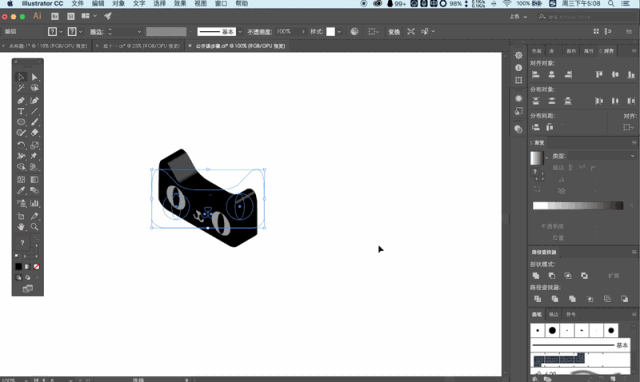The width and height of the screenshot is (640, 382).
Task: Open the Align To options dropdown
Action: (629, 127)
